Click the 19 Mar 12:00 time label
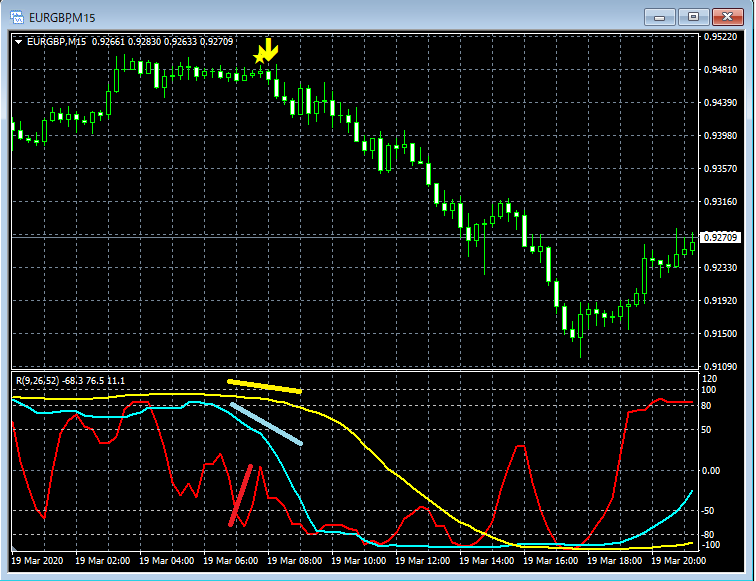The width and height of the screenshot is (756, 581). coord(423,561)
